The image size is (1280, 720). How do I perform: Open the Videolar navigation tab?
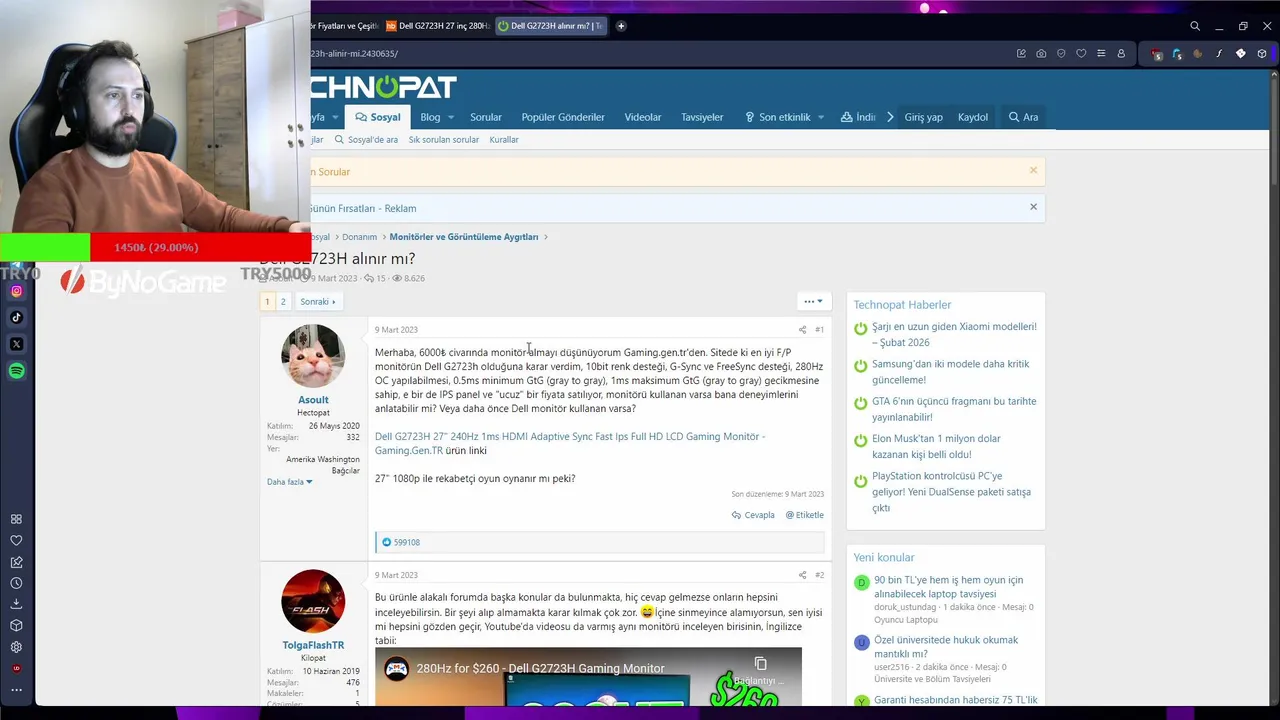coord(643,117)
